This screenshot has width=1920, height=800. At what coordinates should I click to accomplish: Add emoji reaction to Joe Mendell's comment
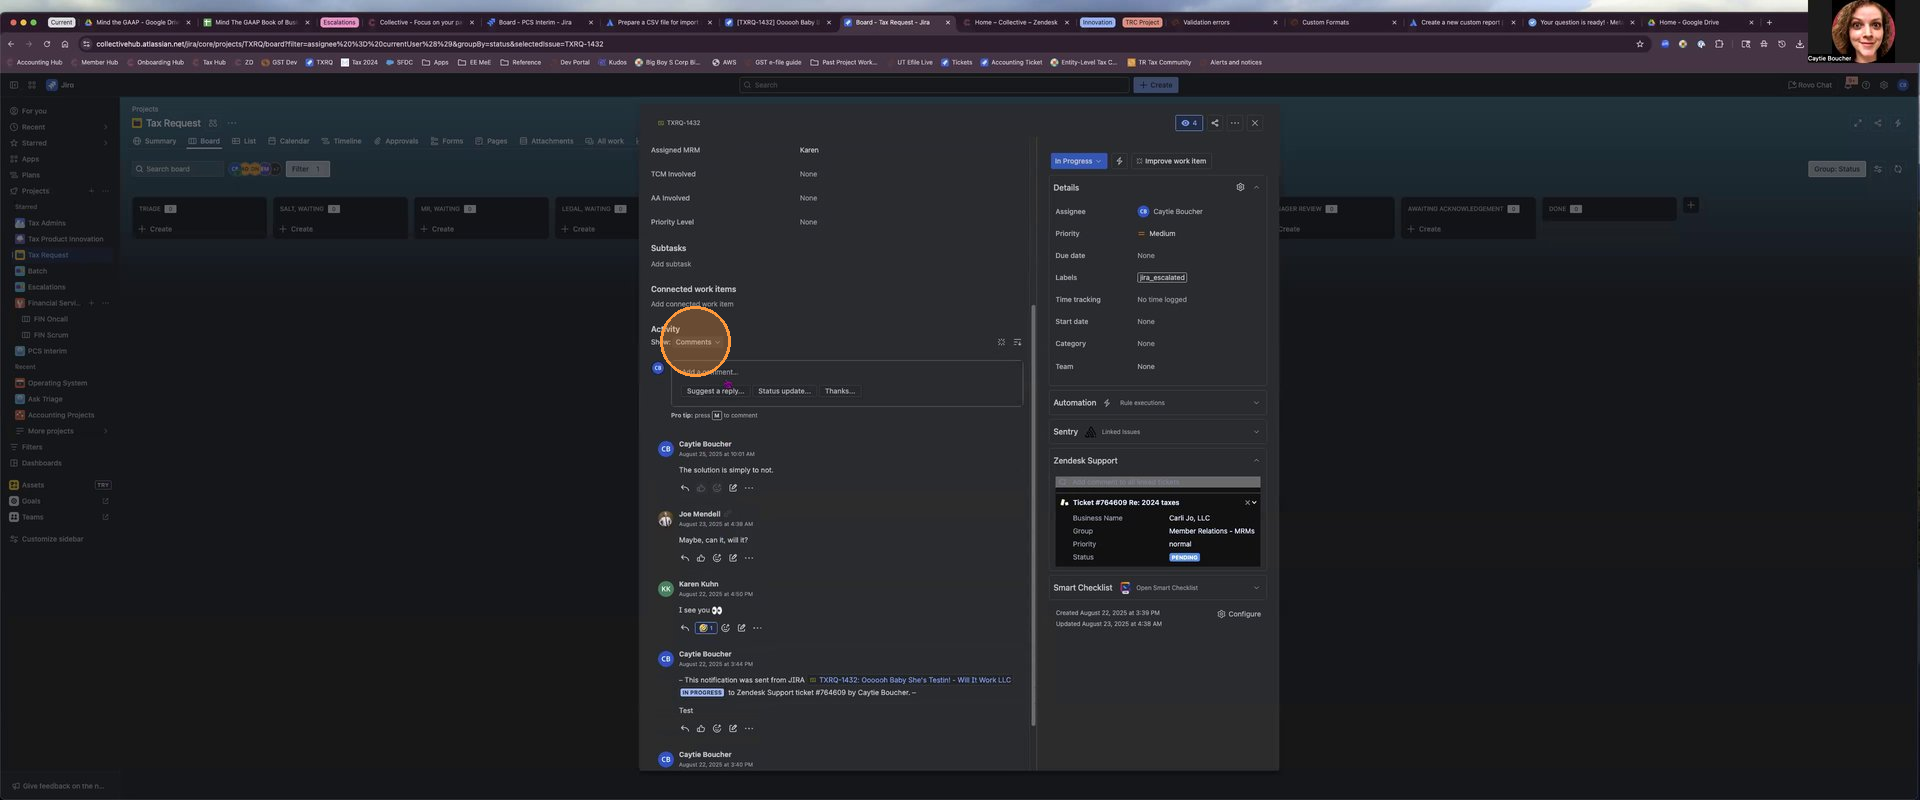(x=717, y=558)
